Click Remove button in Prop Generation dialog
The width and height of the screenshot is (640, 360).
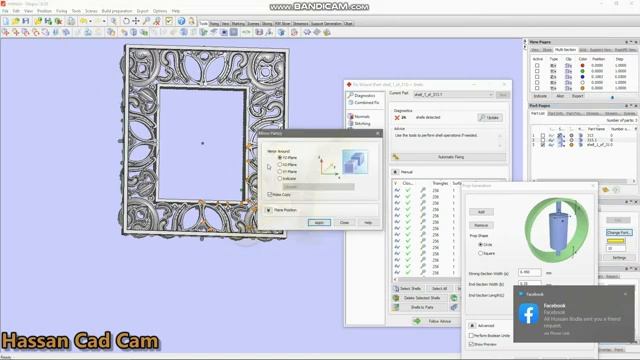coord(481,225)
